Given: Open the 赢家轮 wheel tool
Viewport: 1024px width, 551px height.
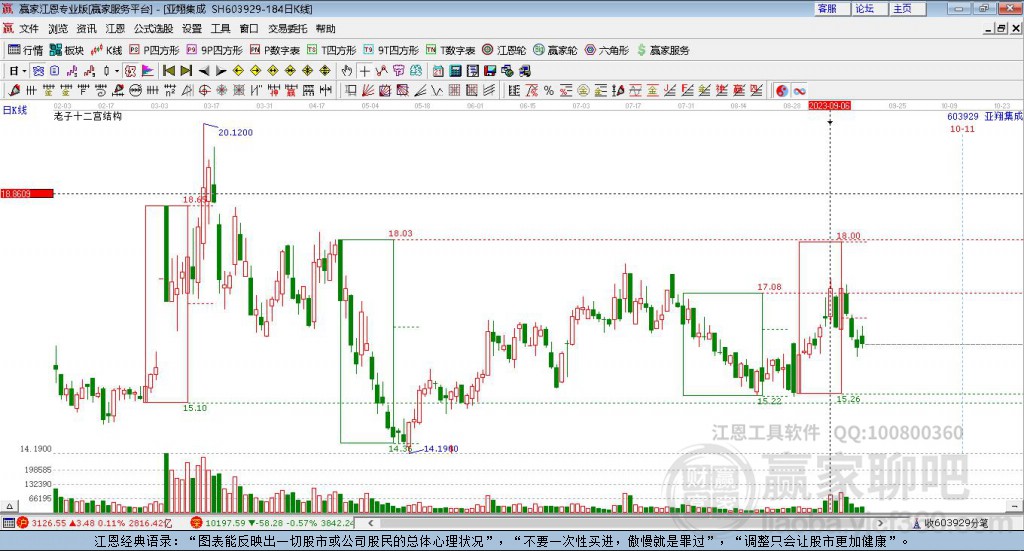Looking at the screenshot, I should point(555,50).
